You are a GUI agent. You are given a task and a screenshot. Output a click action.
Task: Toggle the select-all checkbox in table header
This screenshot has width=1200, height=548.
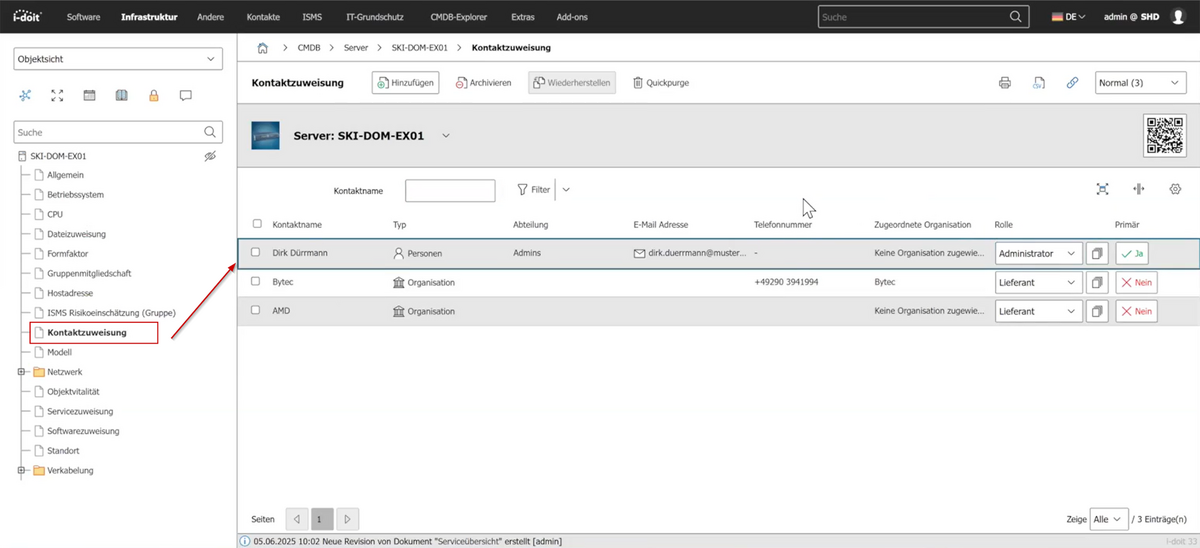[x=257, y=224]
